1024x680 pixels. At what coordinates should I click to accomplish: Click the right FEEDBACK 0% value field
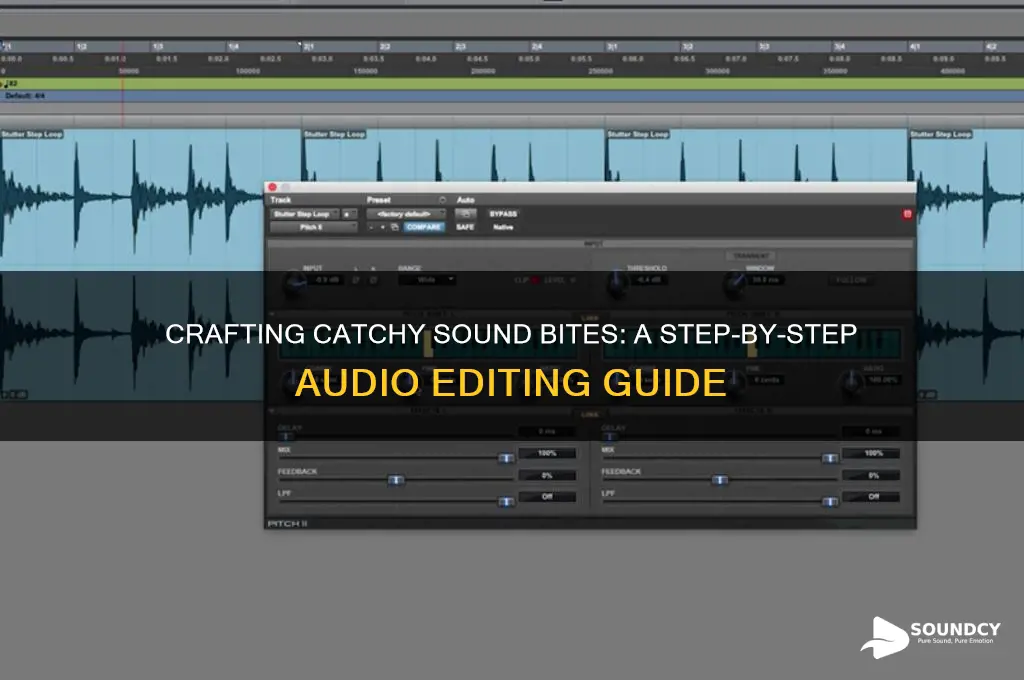(871, 476)
